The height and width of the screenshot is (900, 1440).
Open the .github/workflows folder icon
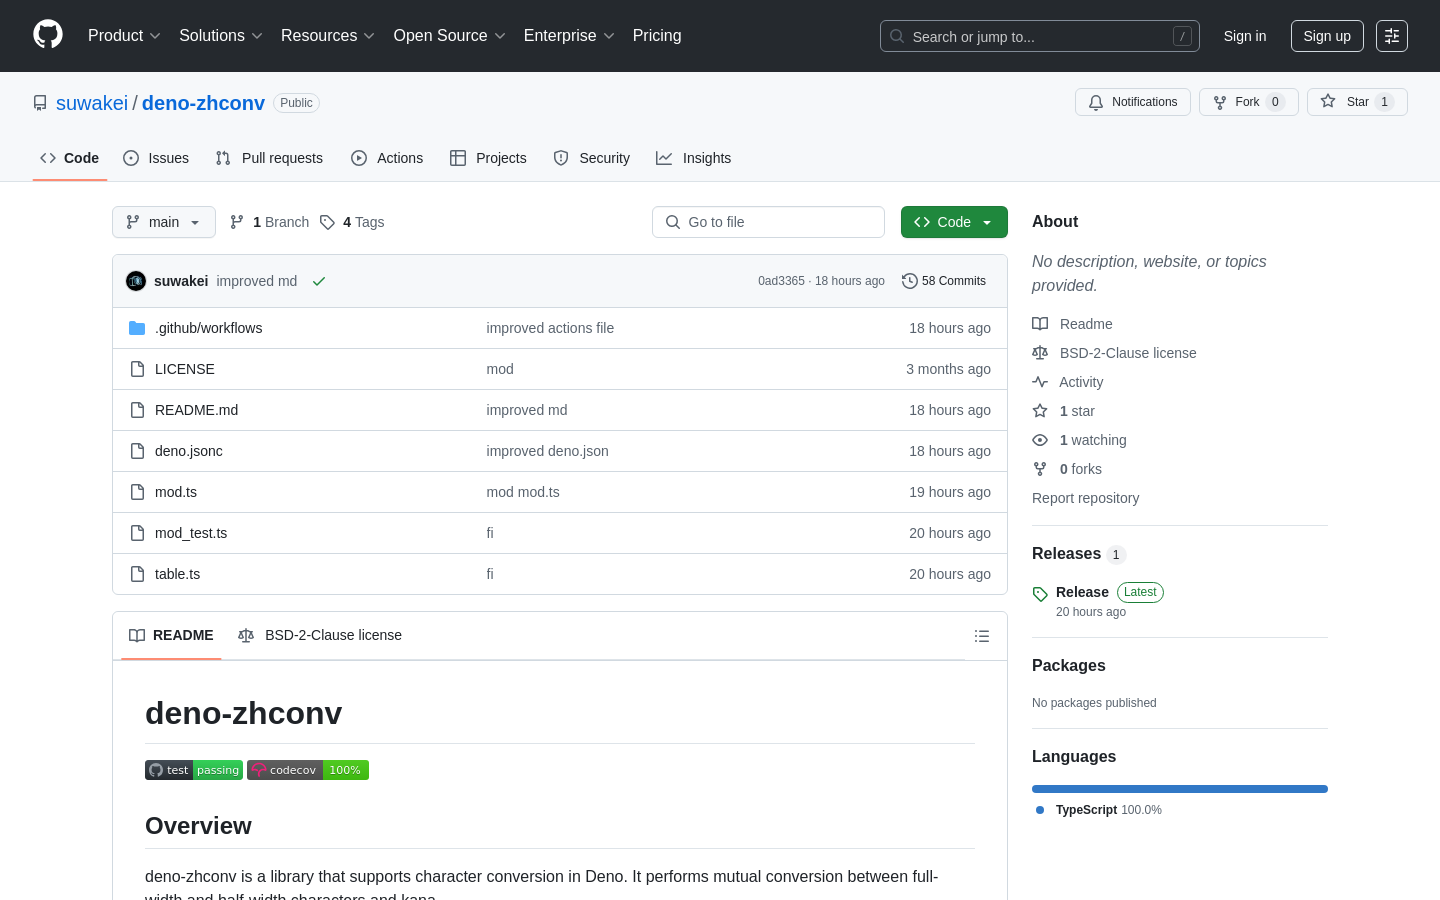click(137, 328)
